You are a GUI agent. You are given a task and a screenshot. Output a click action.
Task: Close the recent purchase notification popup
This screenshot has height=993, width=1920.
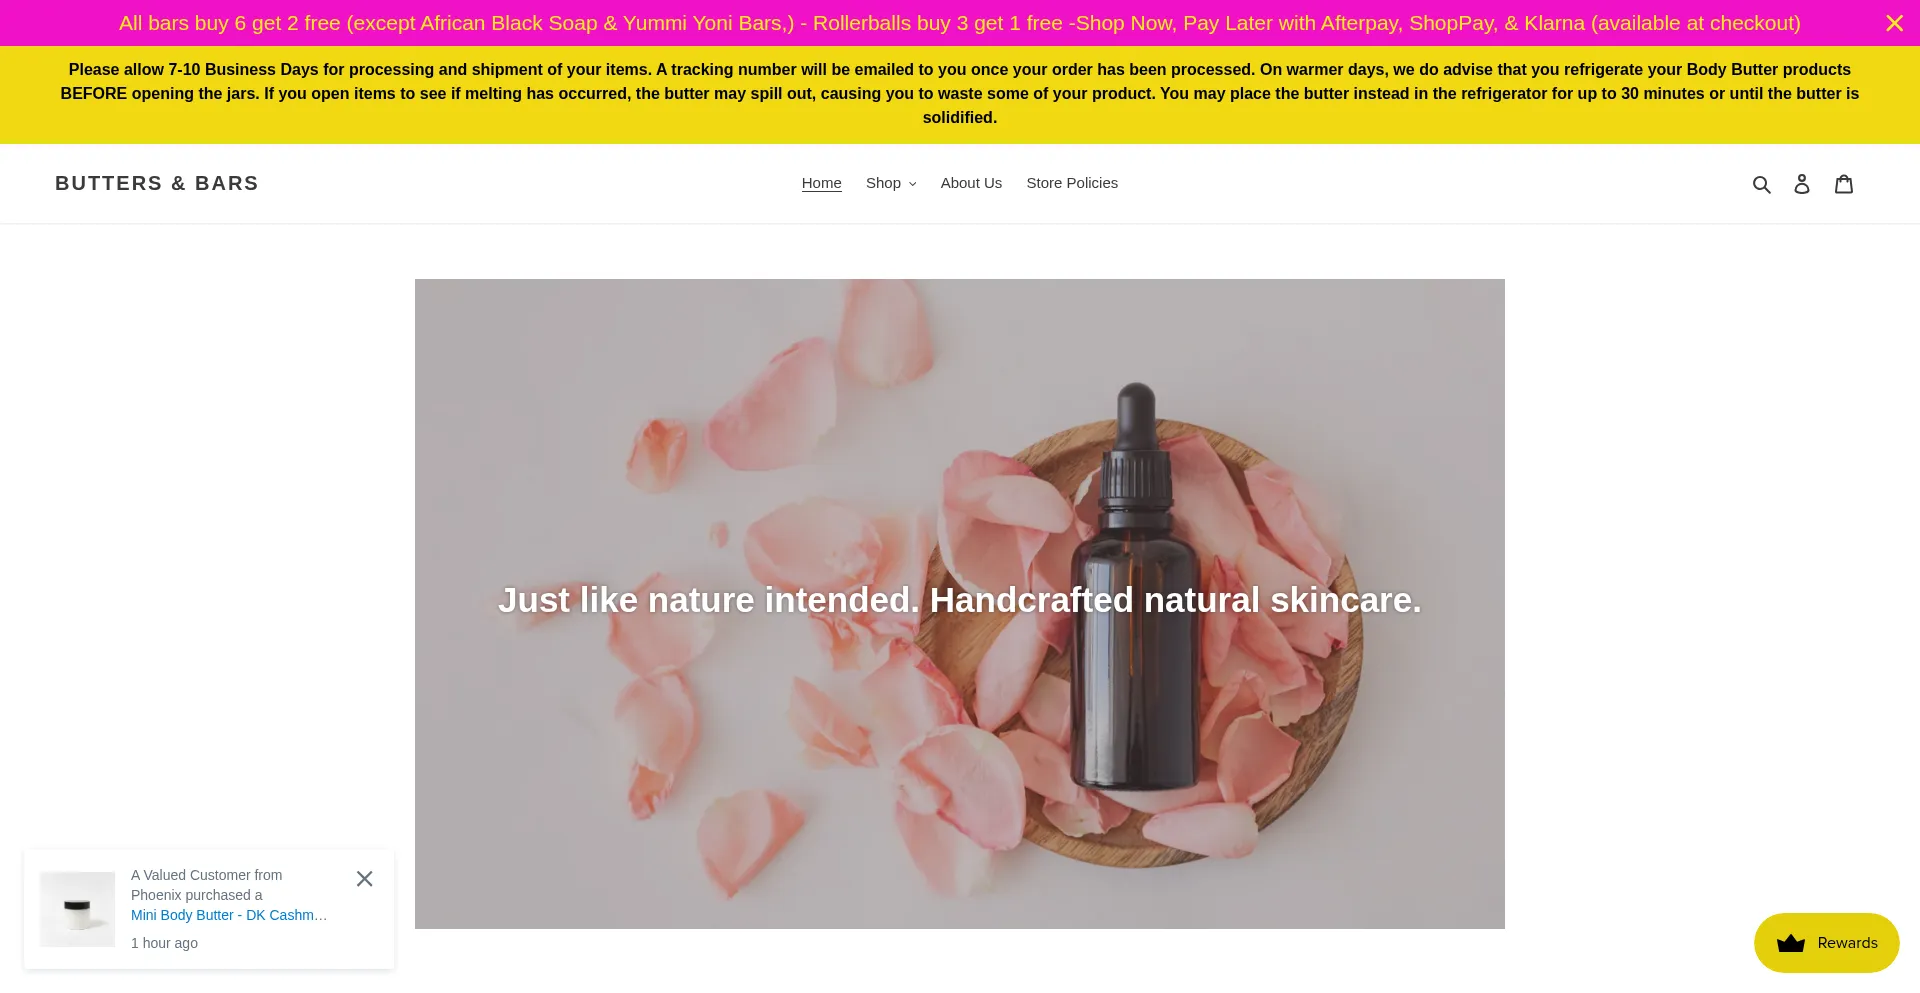[364, 879]
